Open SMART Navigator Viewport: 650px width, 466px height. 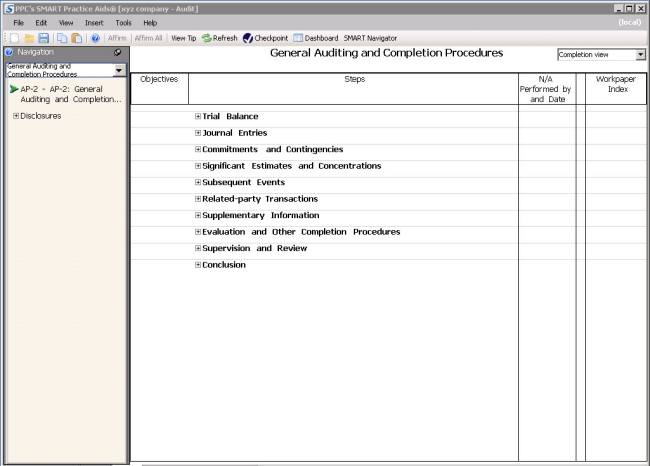[x=370, y=38]
